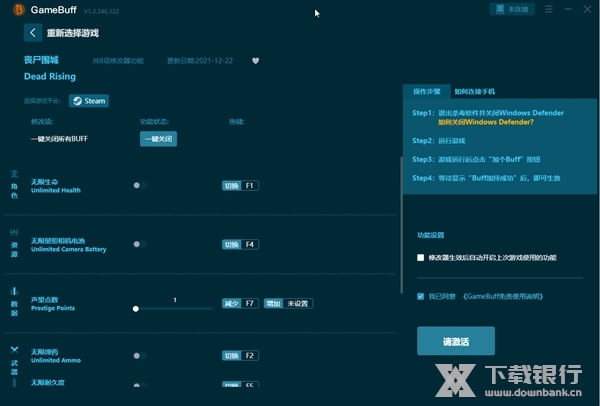Click the GameBuff logo icon

point(13,9)
